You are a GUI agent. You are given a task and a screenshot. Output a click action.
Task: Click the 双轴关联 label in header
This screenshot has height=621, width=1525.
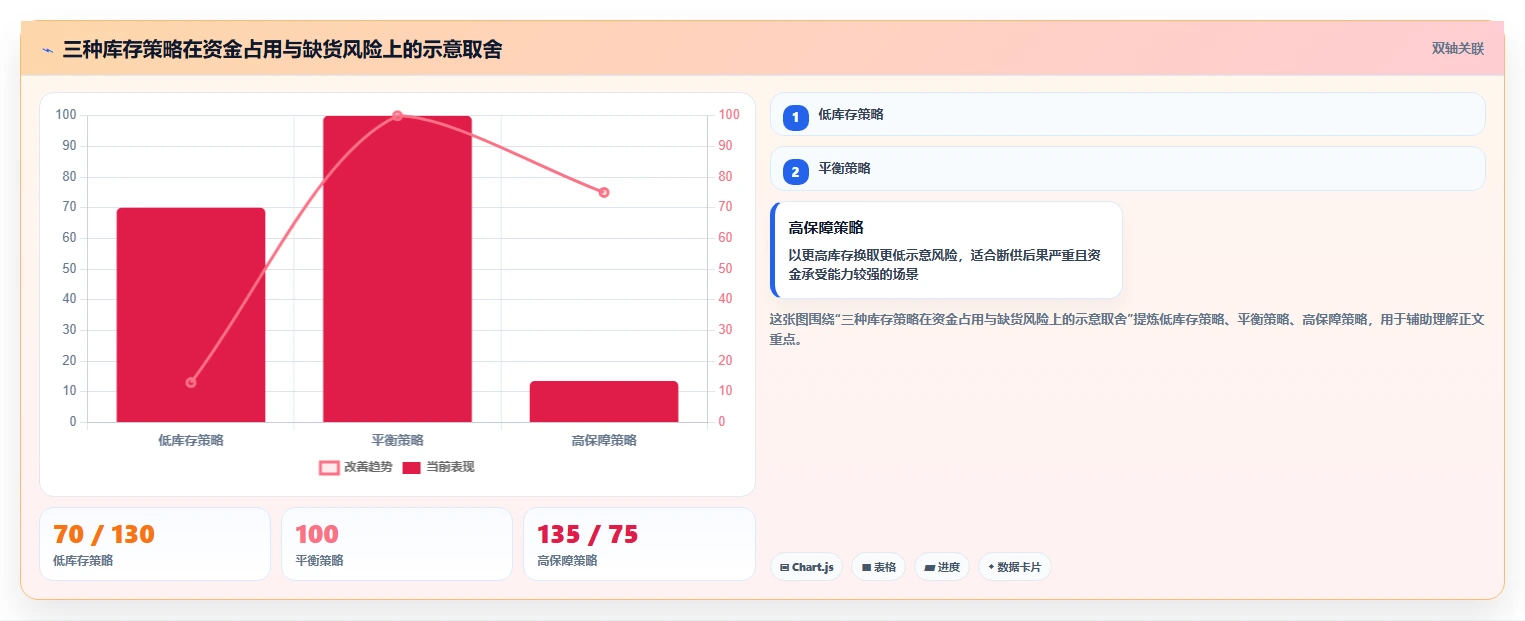point(1458,49)
